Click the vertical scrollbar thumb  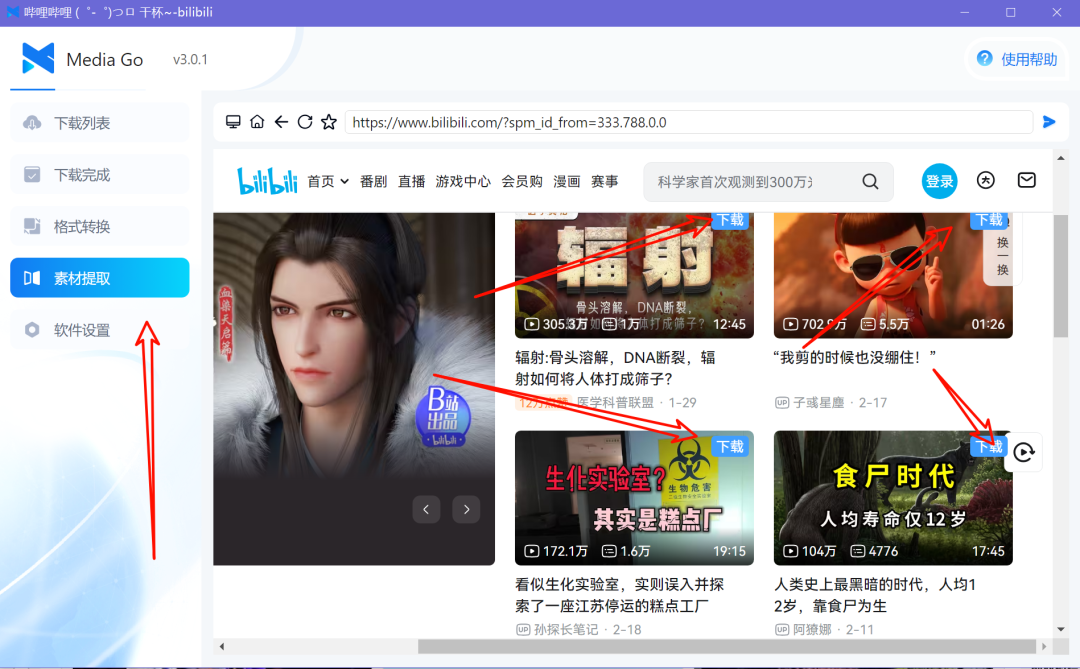pyautogui.click(x=1061, y=276)
